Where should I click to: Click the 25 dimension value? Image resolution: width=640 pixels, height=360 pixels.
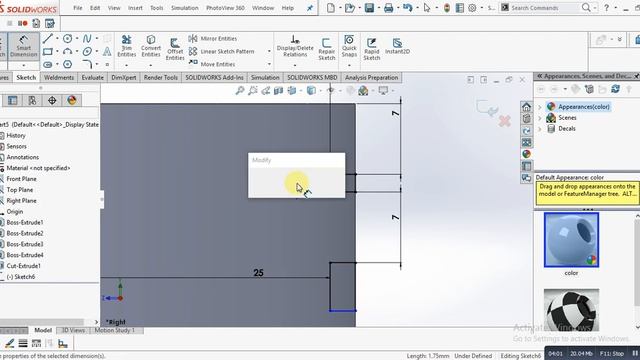click(258, 273)
